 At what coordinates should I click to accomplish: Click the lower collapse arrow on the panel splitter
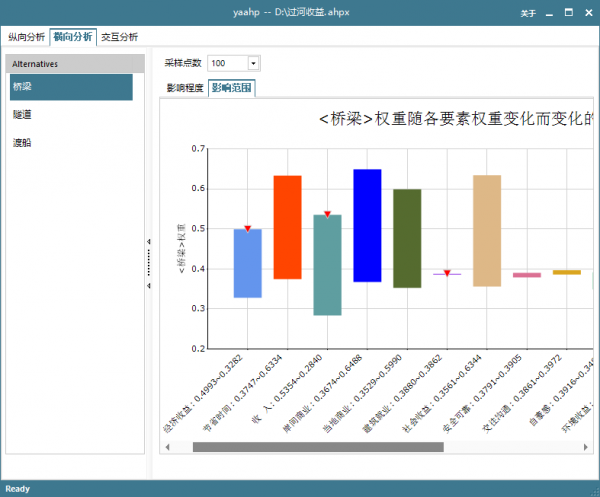coord(149,286)
